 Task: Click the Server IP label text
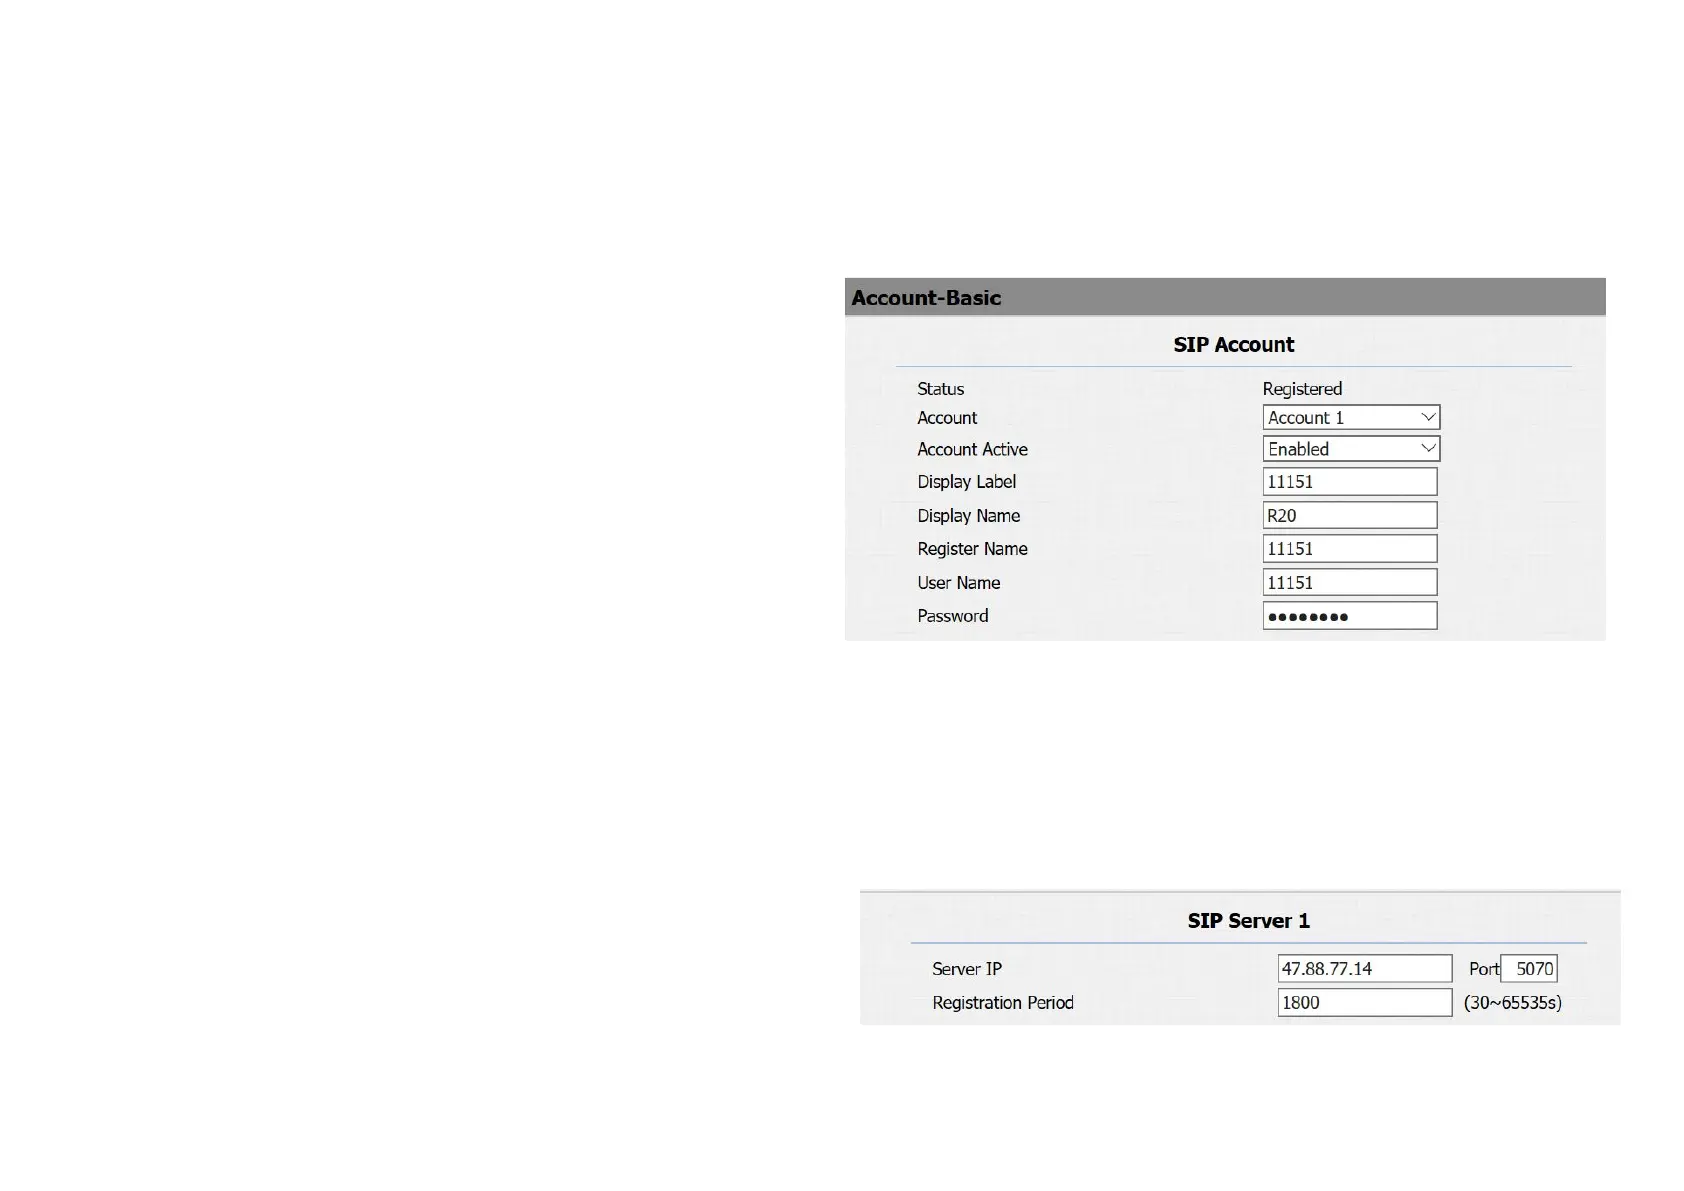tap(966, 969)
